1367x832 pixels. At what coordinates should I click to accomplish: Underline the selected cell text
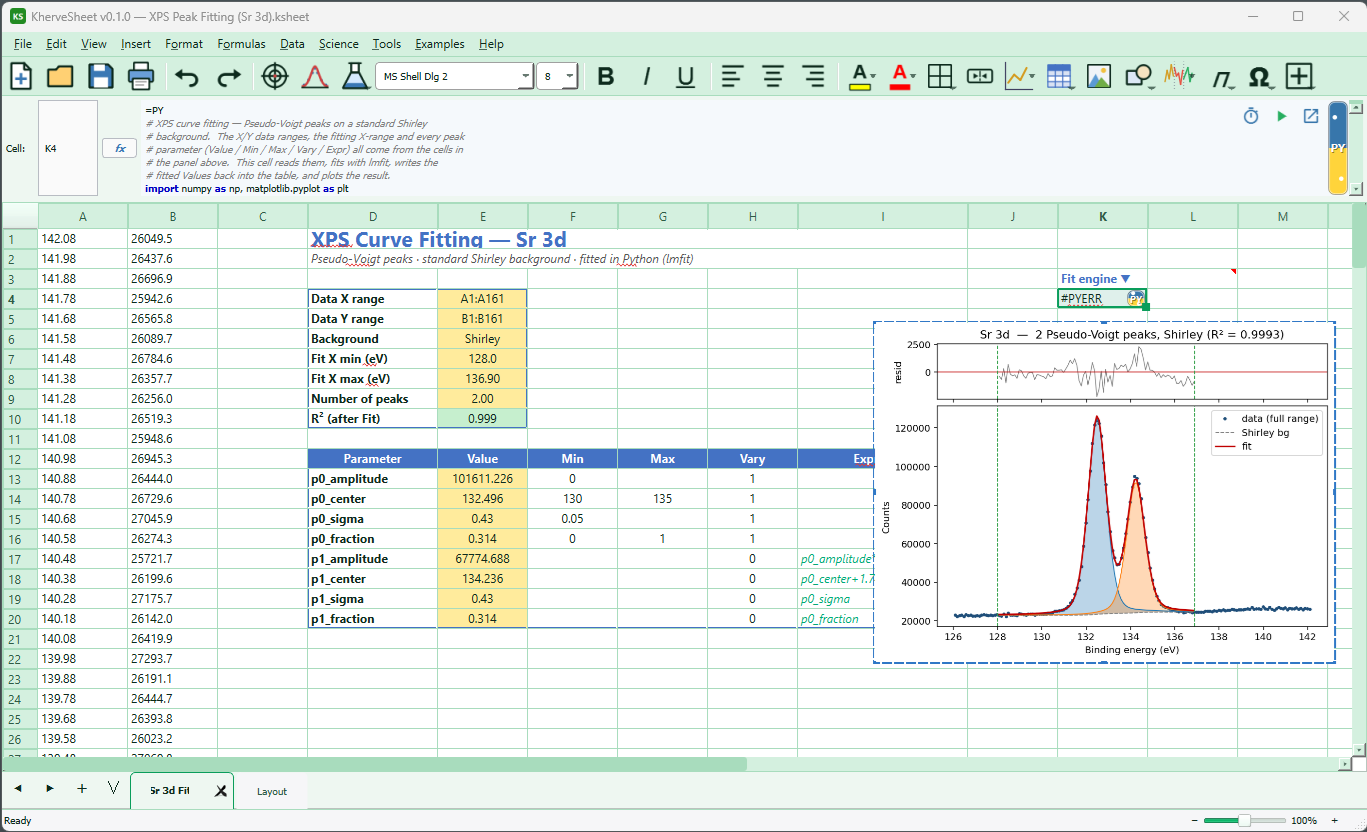686,77
